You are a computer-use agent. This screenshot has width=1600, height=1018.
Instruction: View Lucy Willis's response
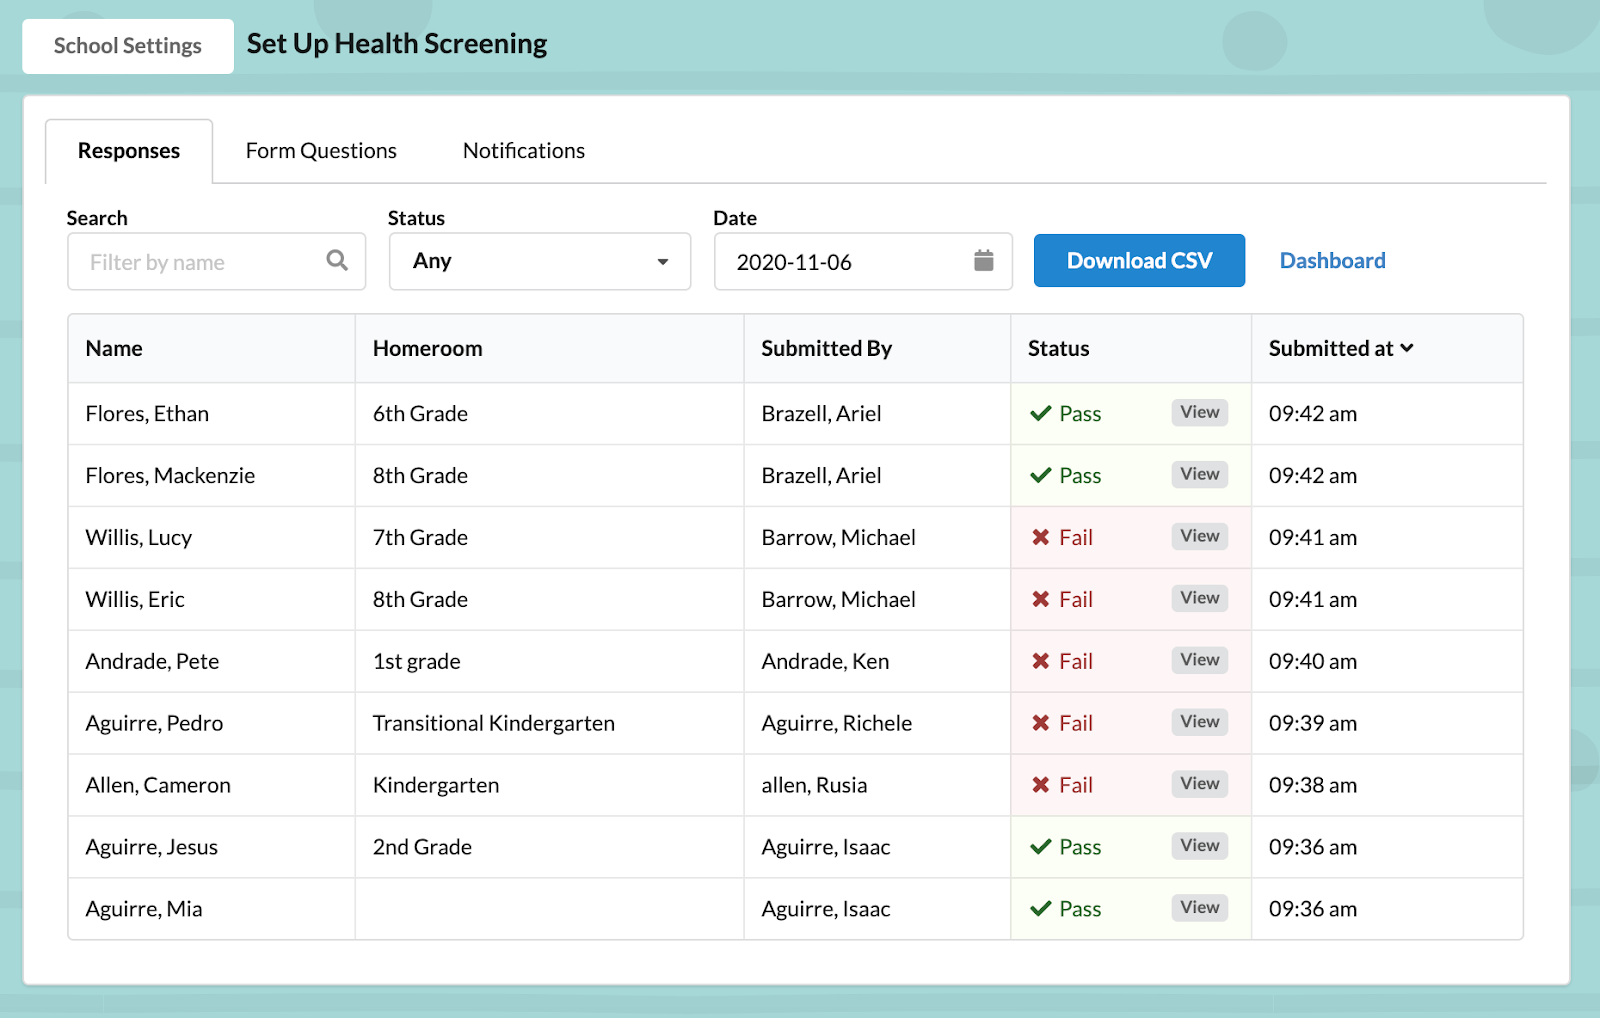point(1200,536)
